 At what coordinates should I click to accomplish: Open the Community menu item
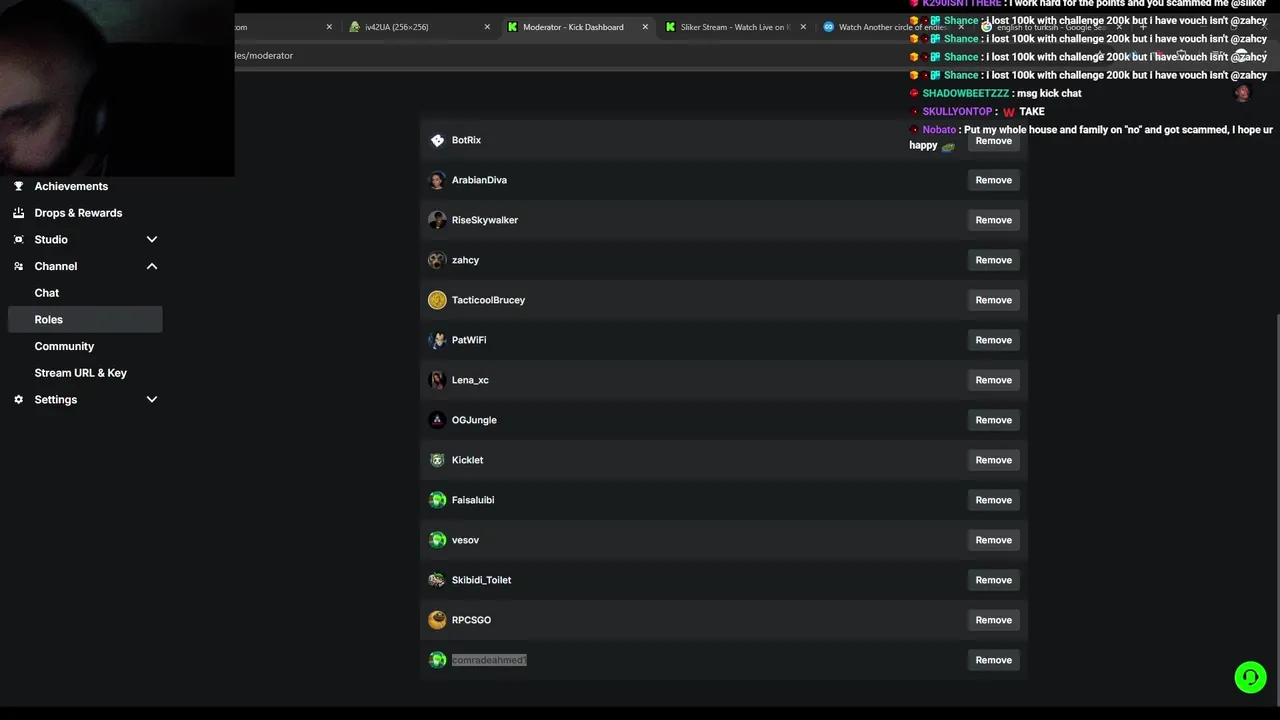tap(64, 346)
